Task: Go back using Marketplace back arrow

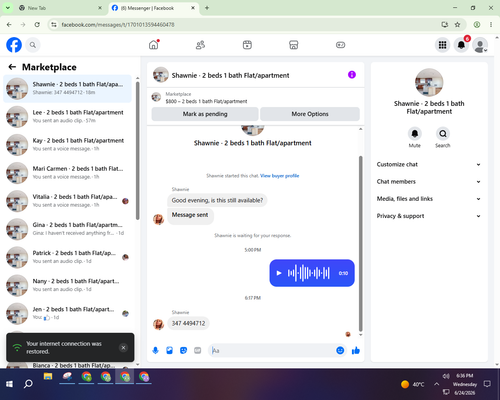Action: coord(12,67)
